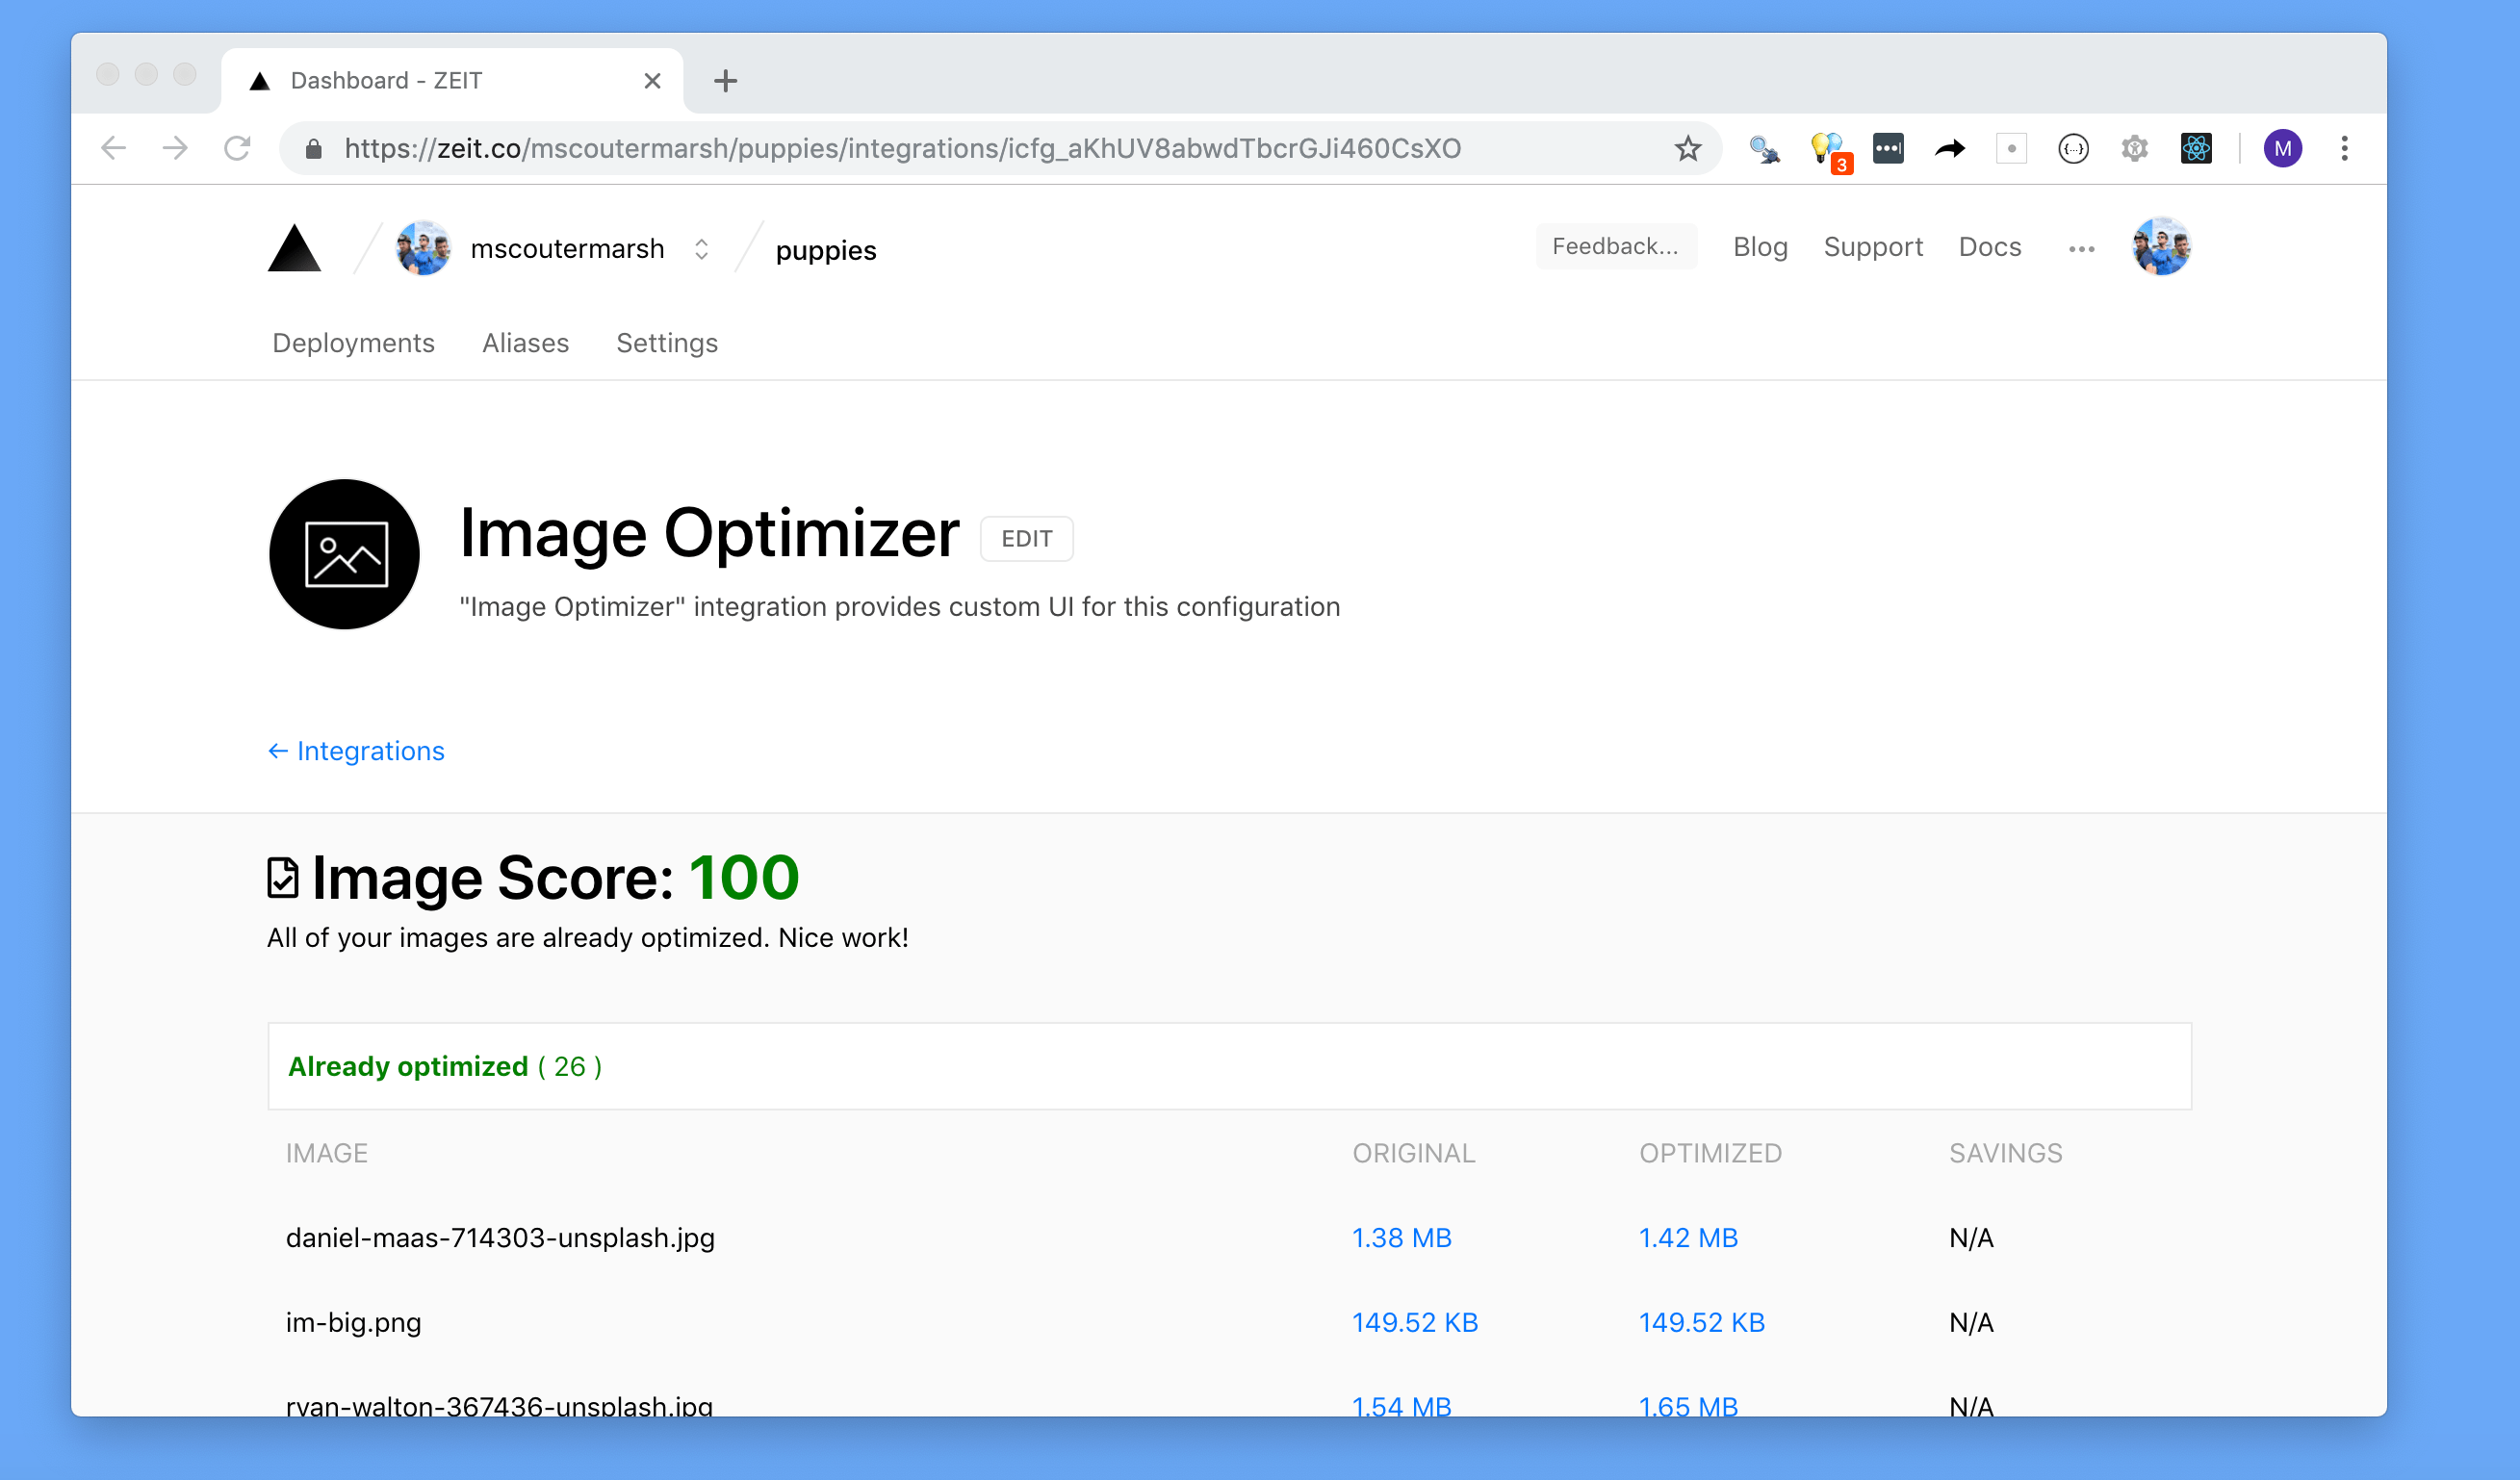Open original 149.52 KB link for im-big.png
This screenshot has height=1480, width=2520.
coord(1415,1323)
